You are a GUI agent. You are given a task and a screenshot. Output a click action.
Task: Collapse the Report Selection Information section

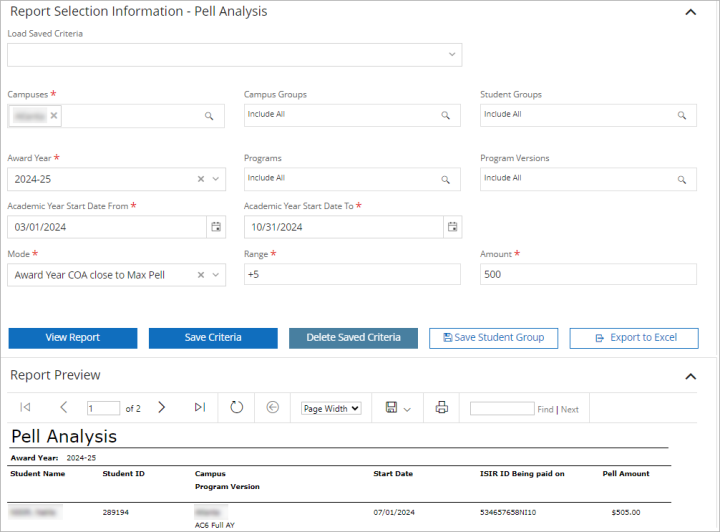point(690,12)
